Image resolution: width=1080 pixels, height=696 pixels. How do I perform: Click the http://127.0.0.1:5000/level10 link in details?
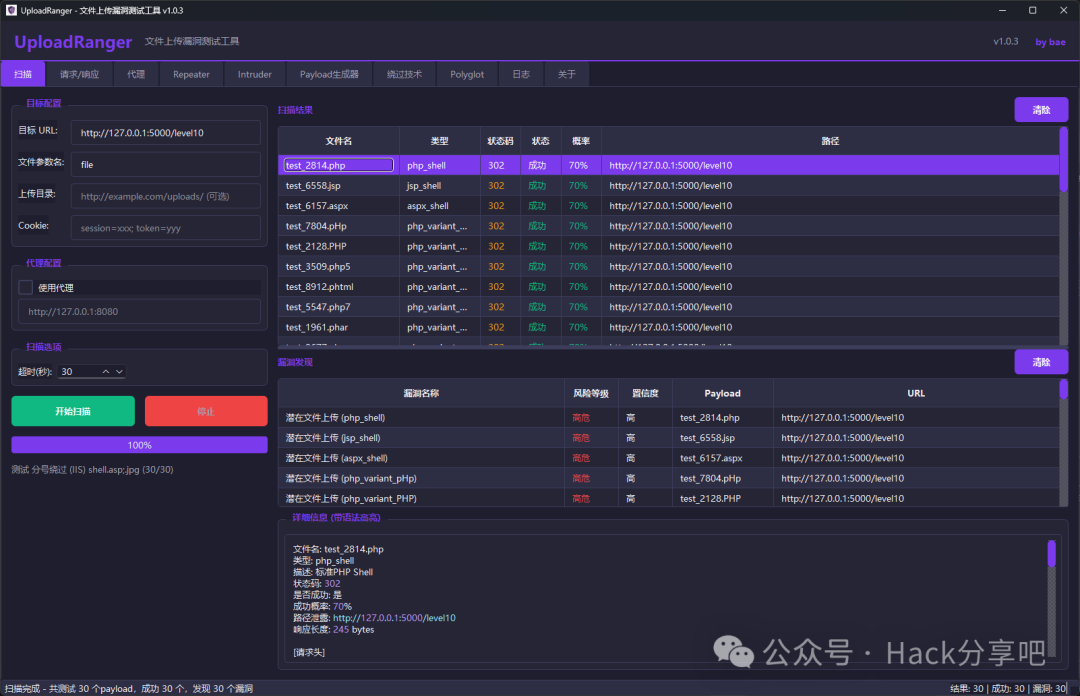(394, 618)
